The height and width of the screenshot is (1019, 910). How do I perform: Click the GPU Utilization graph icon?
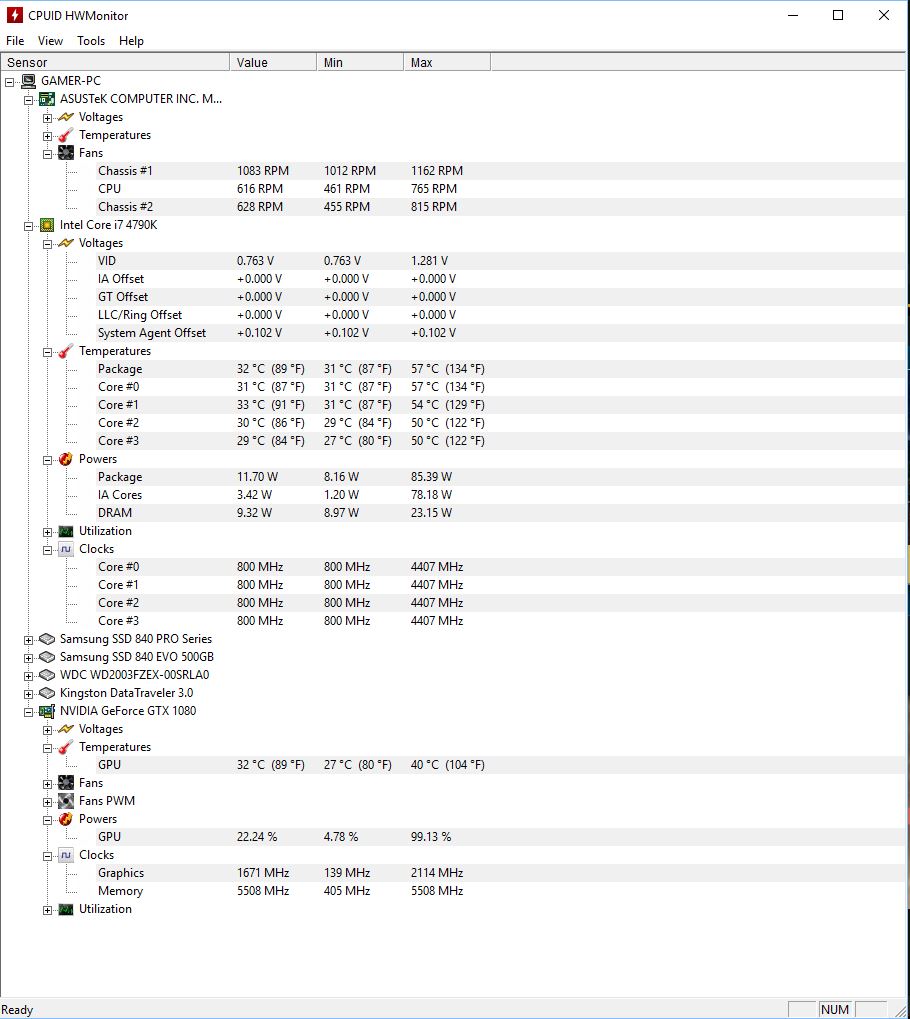pos(66,909)
